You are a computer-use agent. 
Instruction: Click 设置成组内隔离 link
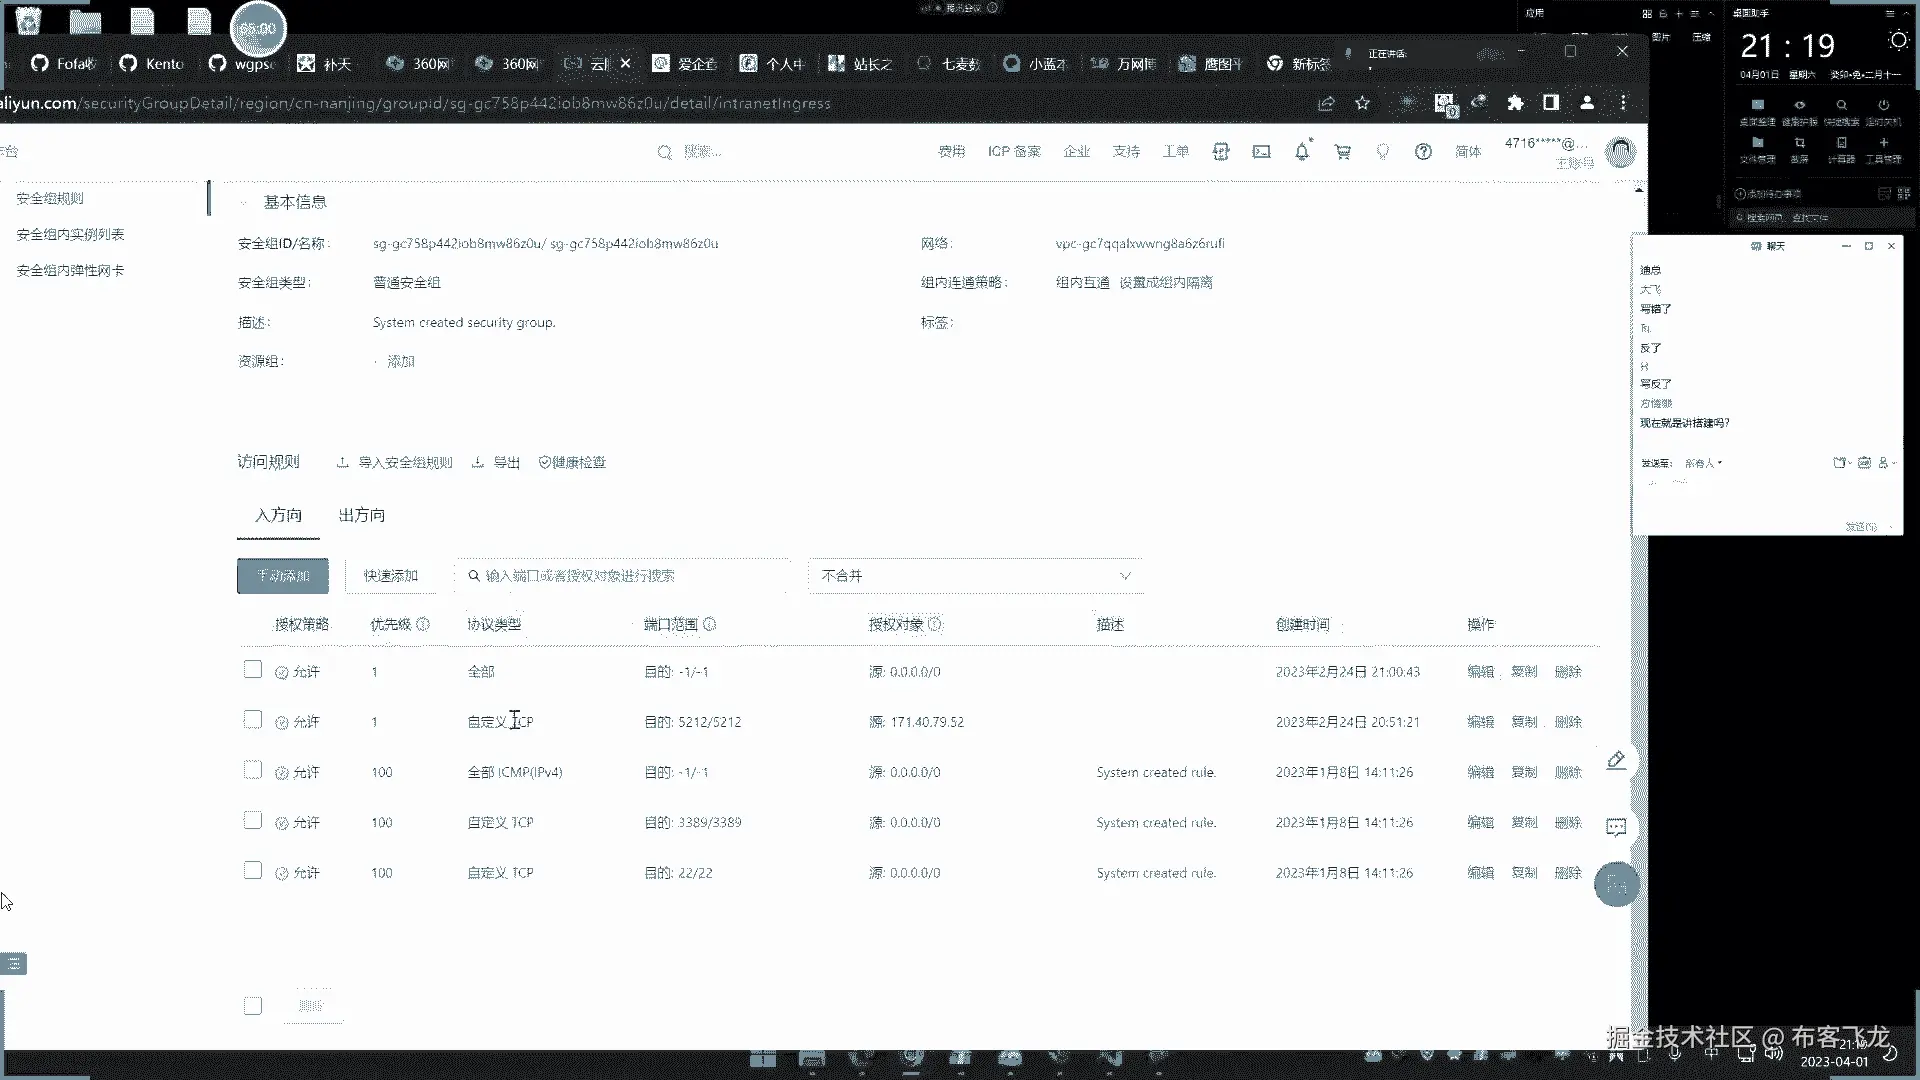tap(1165, 283)
